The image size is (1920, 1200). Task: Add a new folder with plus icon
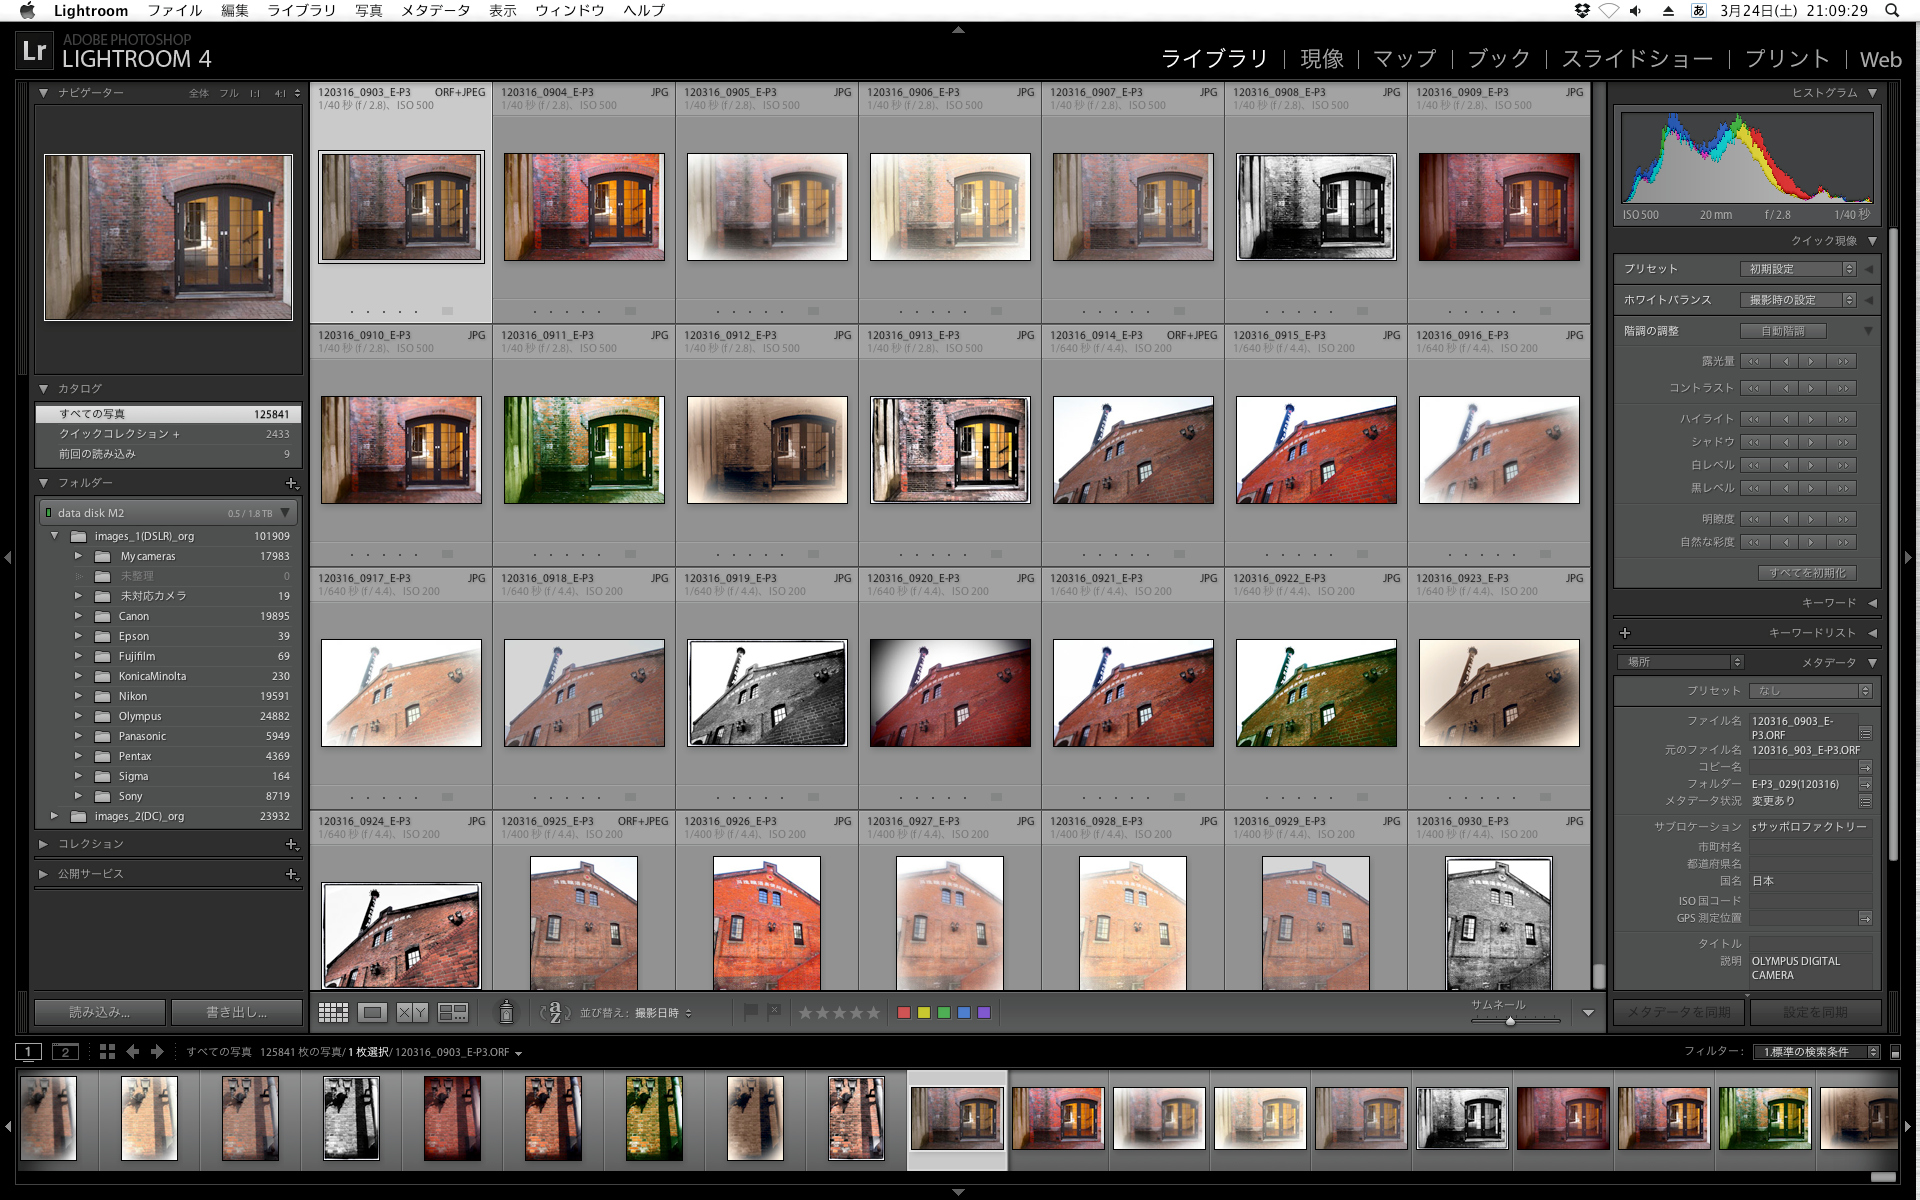292,483
